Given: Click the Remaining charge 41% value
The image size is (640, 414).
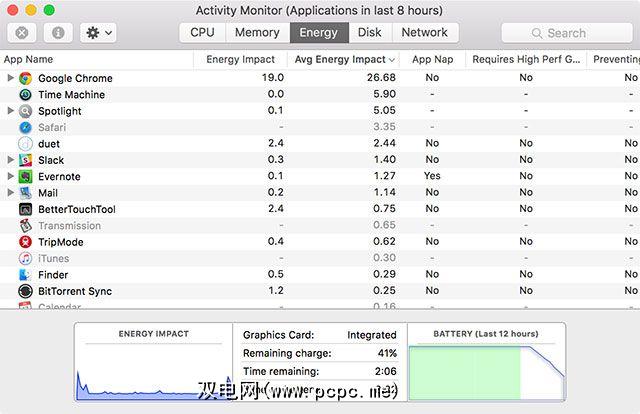Looking at the screenshot, I should pyautogui.click(x=387, y=353).
